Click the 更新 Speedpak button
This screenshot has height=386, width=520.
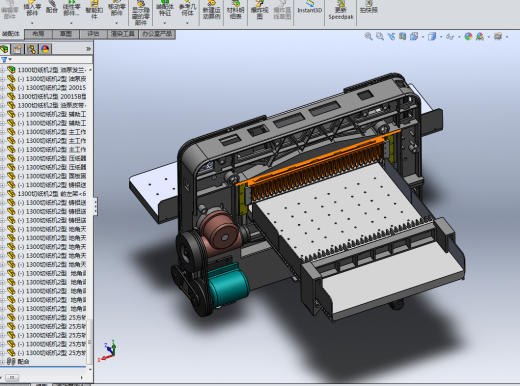[341, 10]
